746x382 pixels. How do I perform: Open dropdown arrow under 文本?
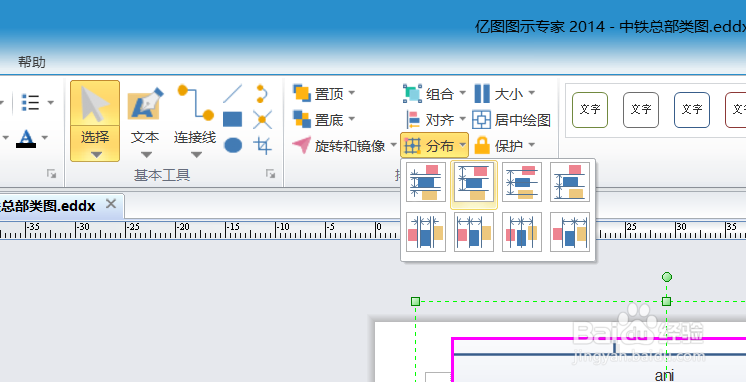[147, 155]
